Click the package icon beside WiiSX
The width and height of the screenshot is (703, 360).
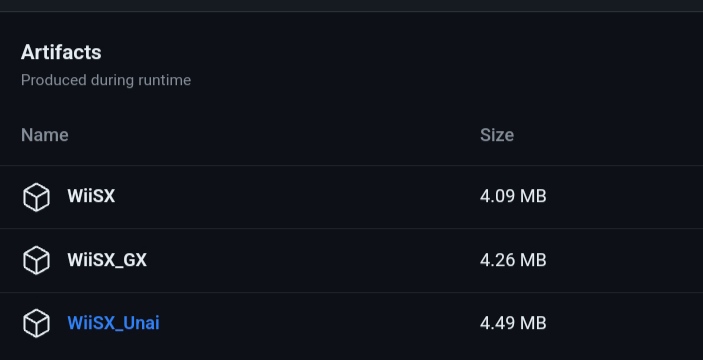point(36,197)
